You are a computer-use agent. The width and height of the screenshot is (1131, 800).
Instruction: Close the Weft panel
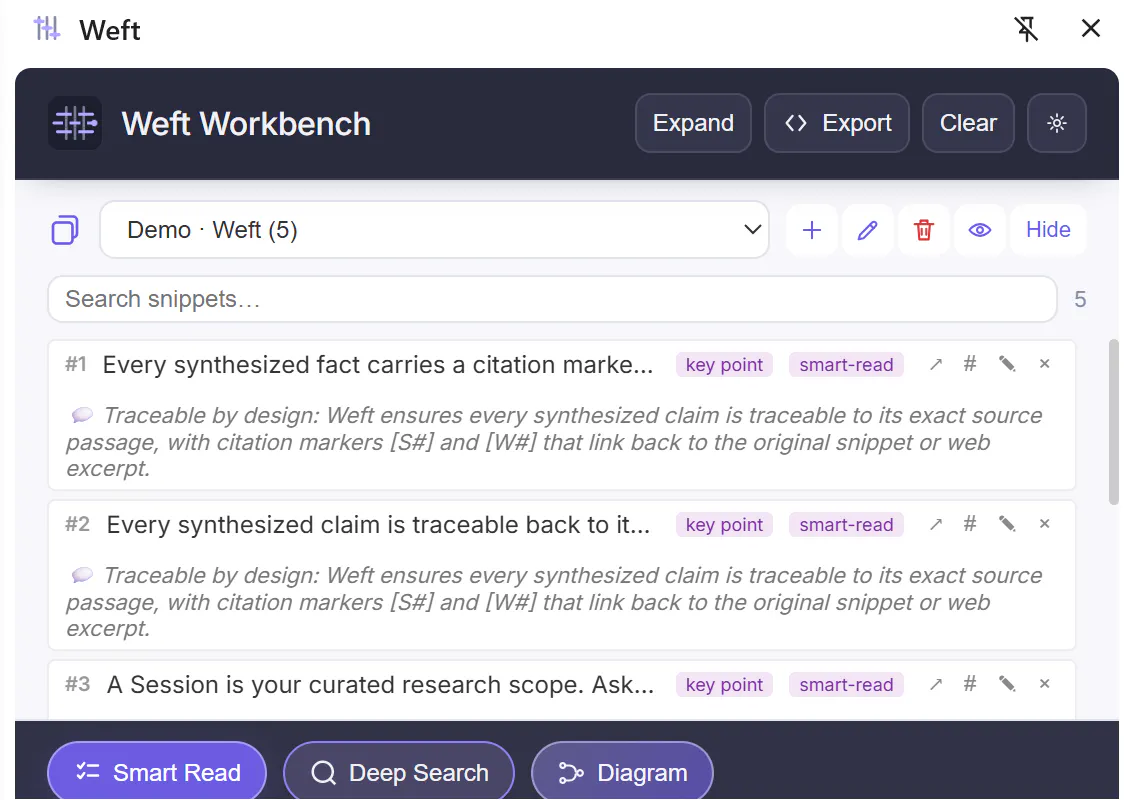(x=1091, y=29)
